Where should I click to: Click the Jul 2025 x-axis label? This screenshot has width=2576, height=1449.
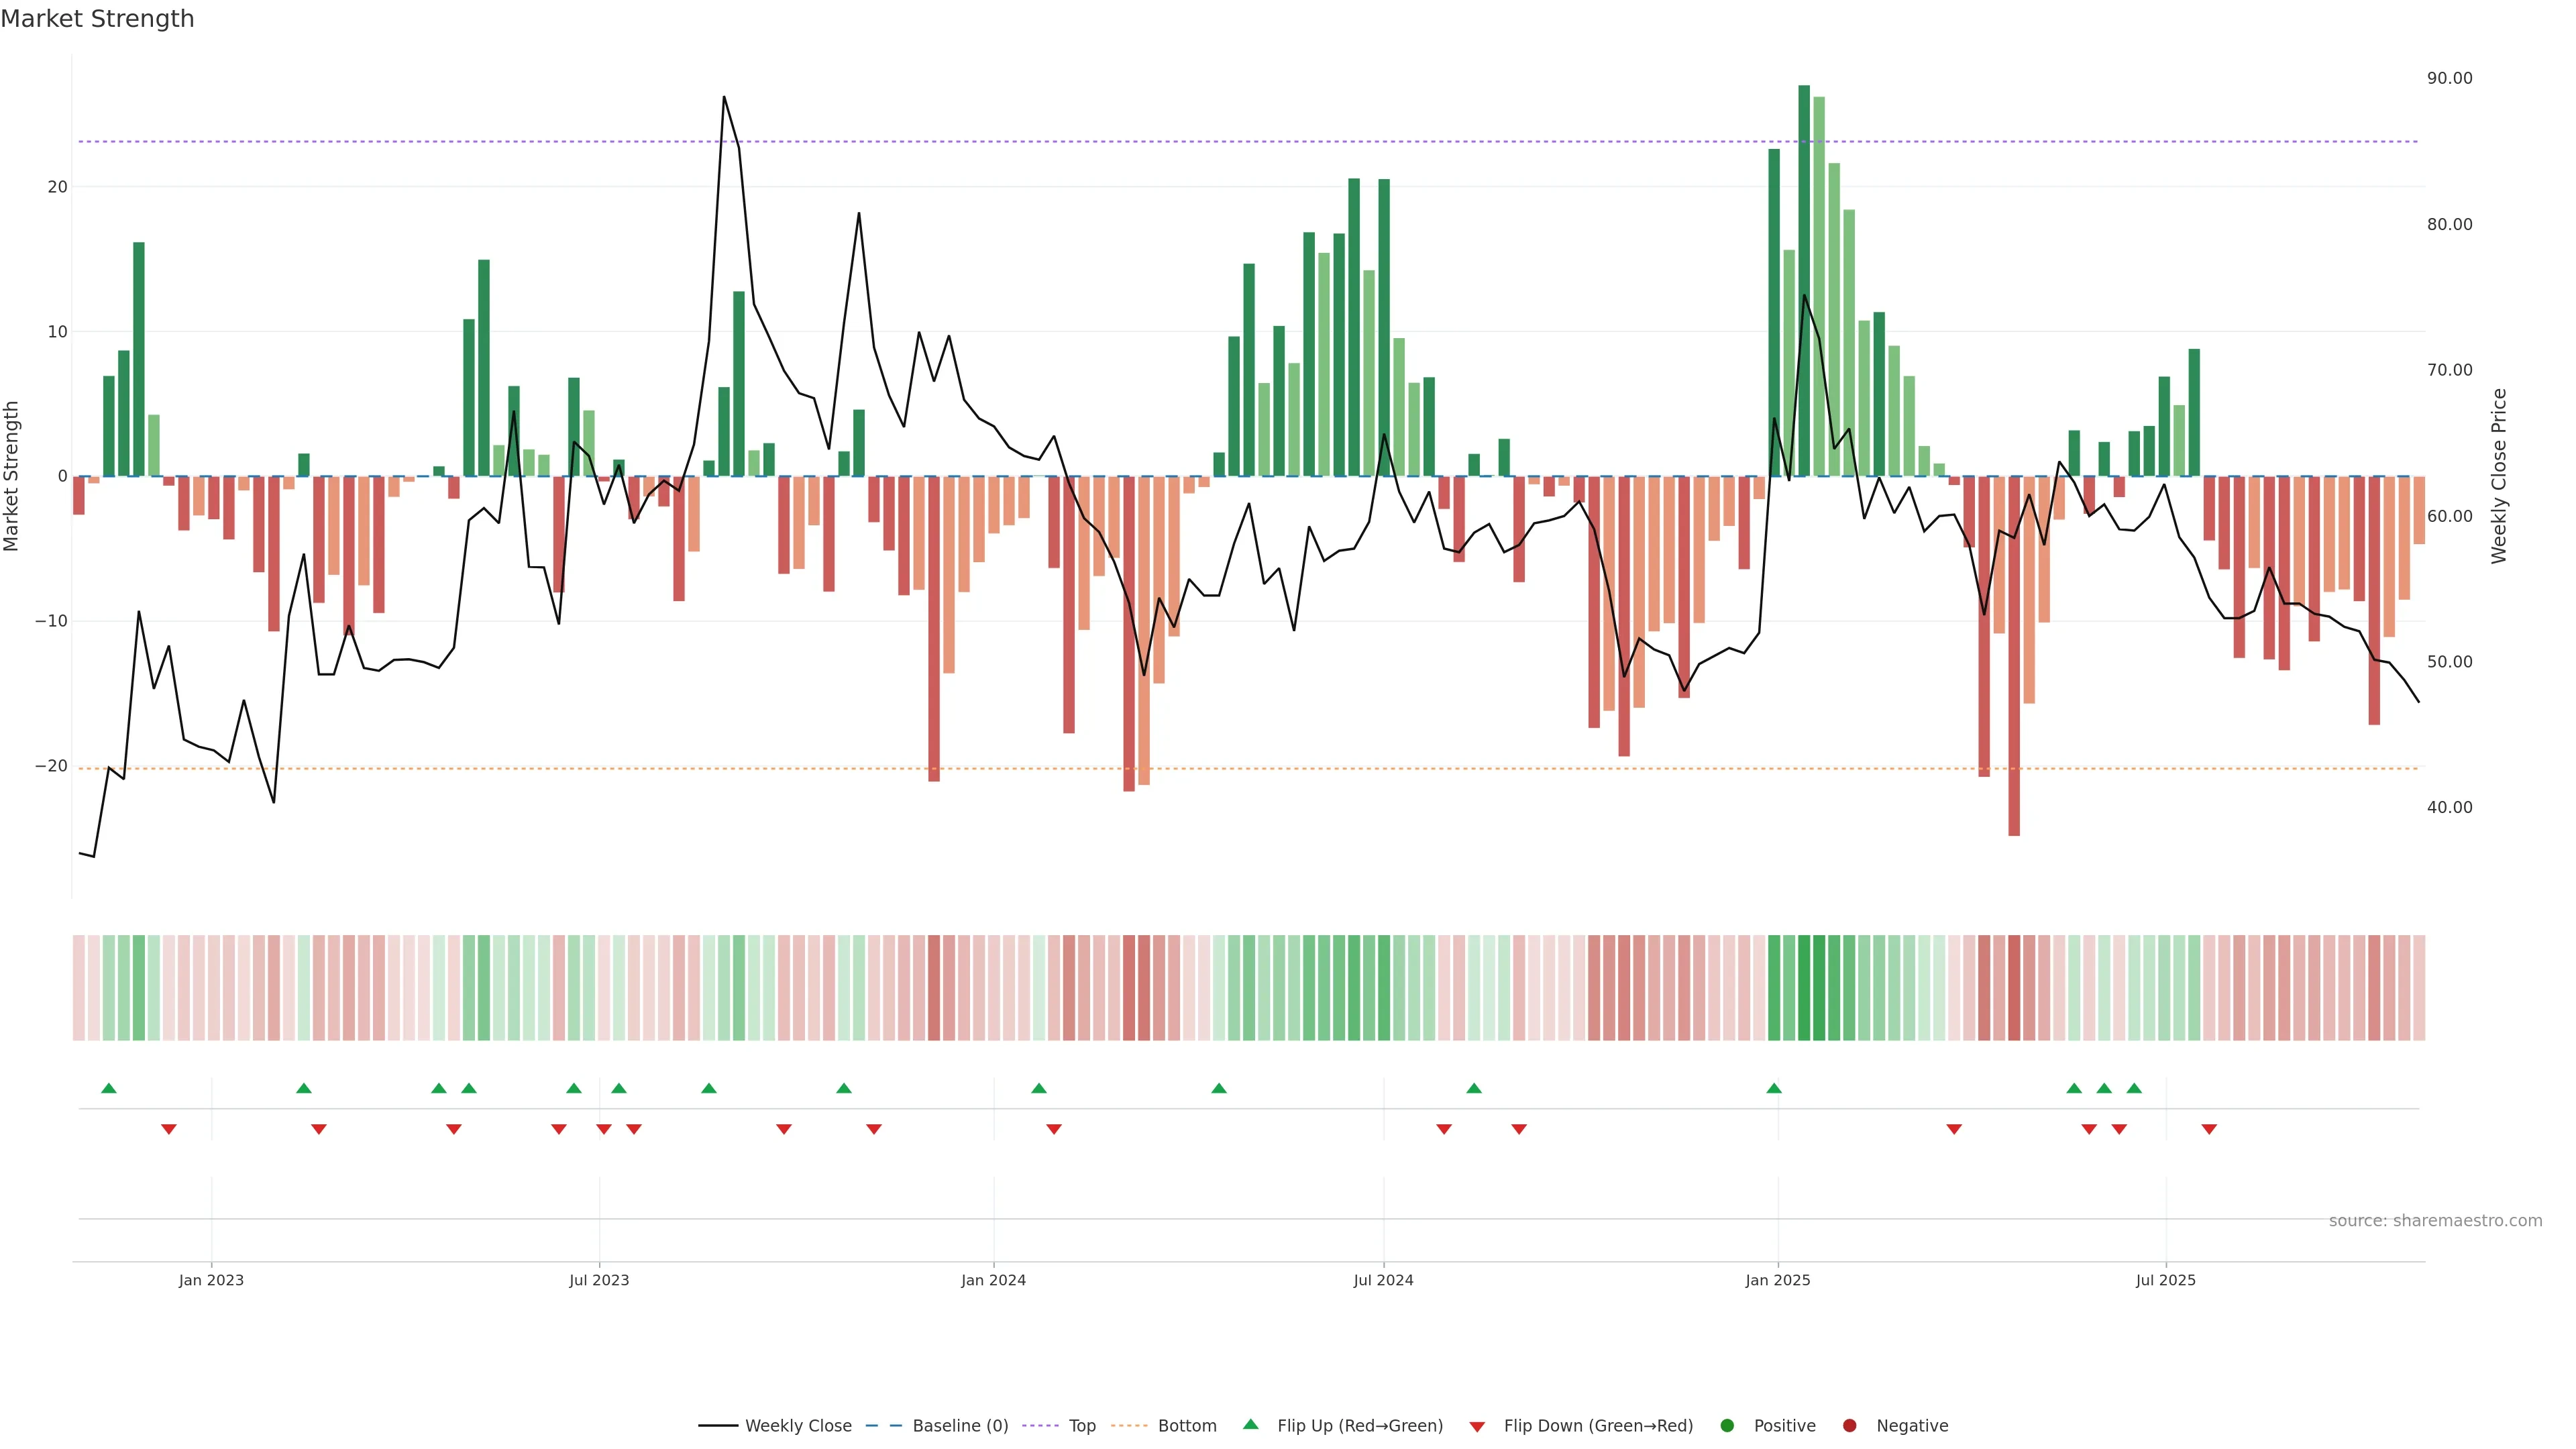[x=2165, y=1280]
